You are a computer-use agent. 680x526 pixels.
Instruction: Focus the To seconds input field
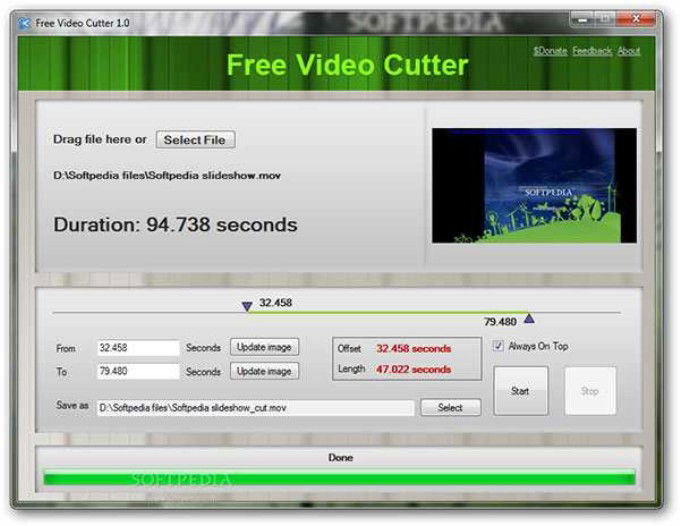[138, 371]
